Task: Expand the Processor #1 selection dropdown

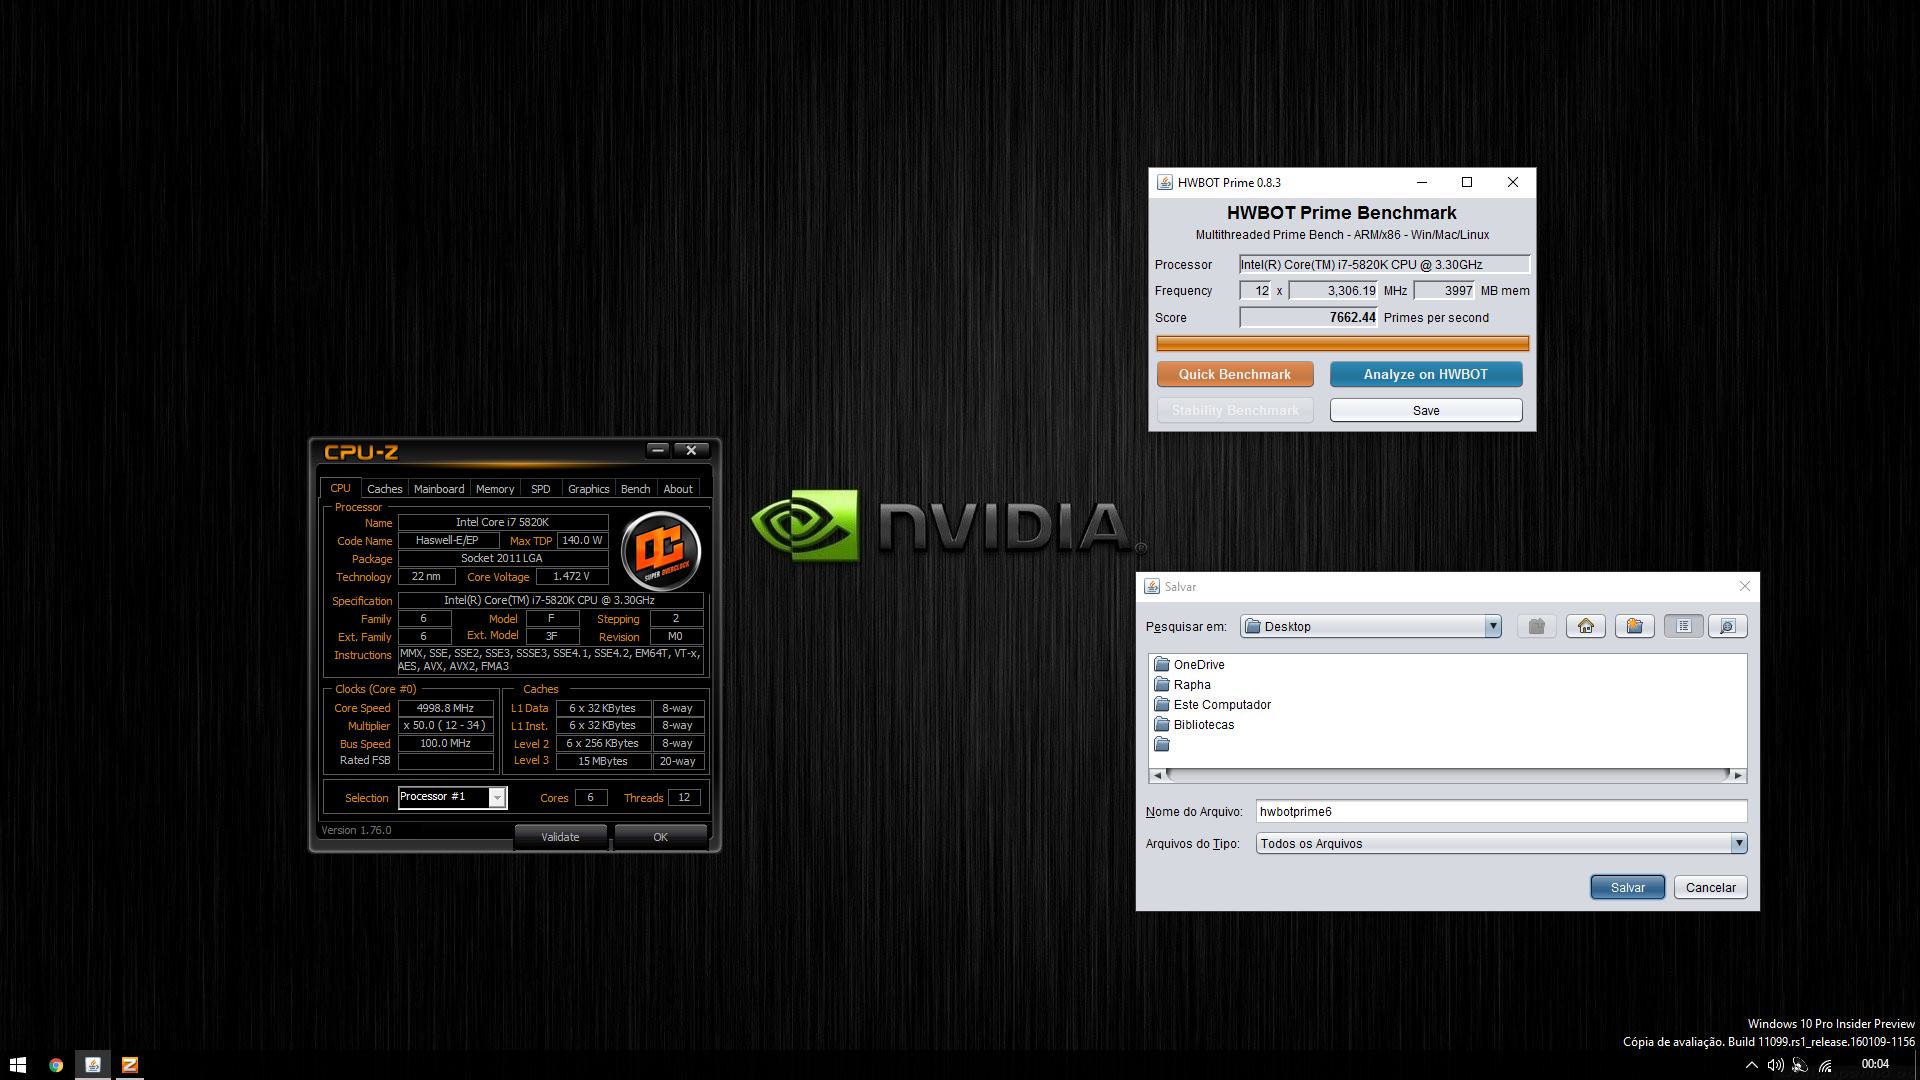Action: [x=496, y=797]
